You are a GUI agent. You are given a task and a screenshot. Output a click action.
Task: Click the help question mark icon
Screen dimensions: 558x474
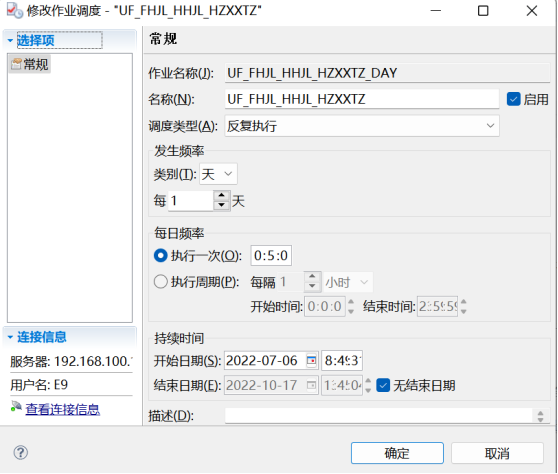[x=21, y=453]
